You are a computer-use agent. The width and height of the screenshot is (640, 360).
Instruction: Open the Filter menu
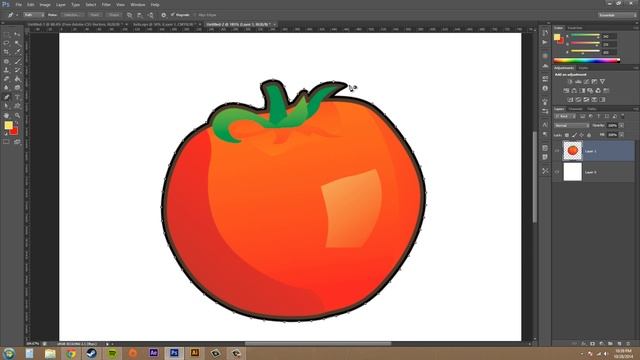(106, 5)
